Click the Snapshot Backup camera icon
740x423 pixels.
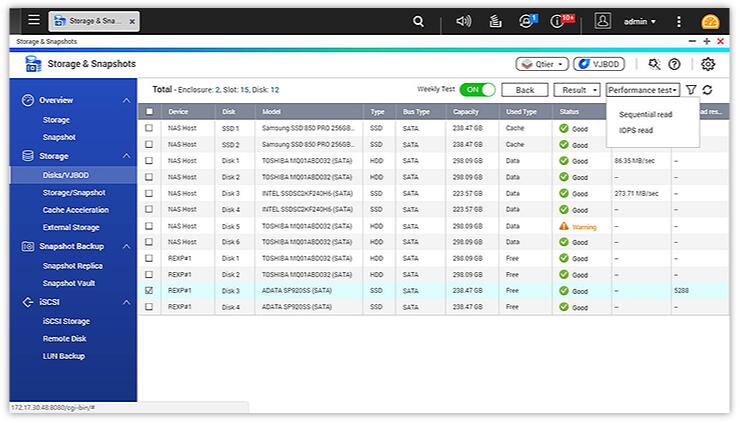(28, 246)
